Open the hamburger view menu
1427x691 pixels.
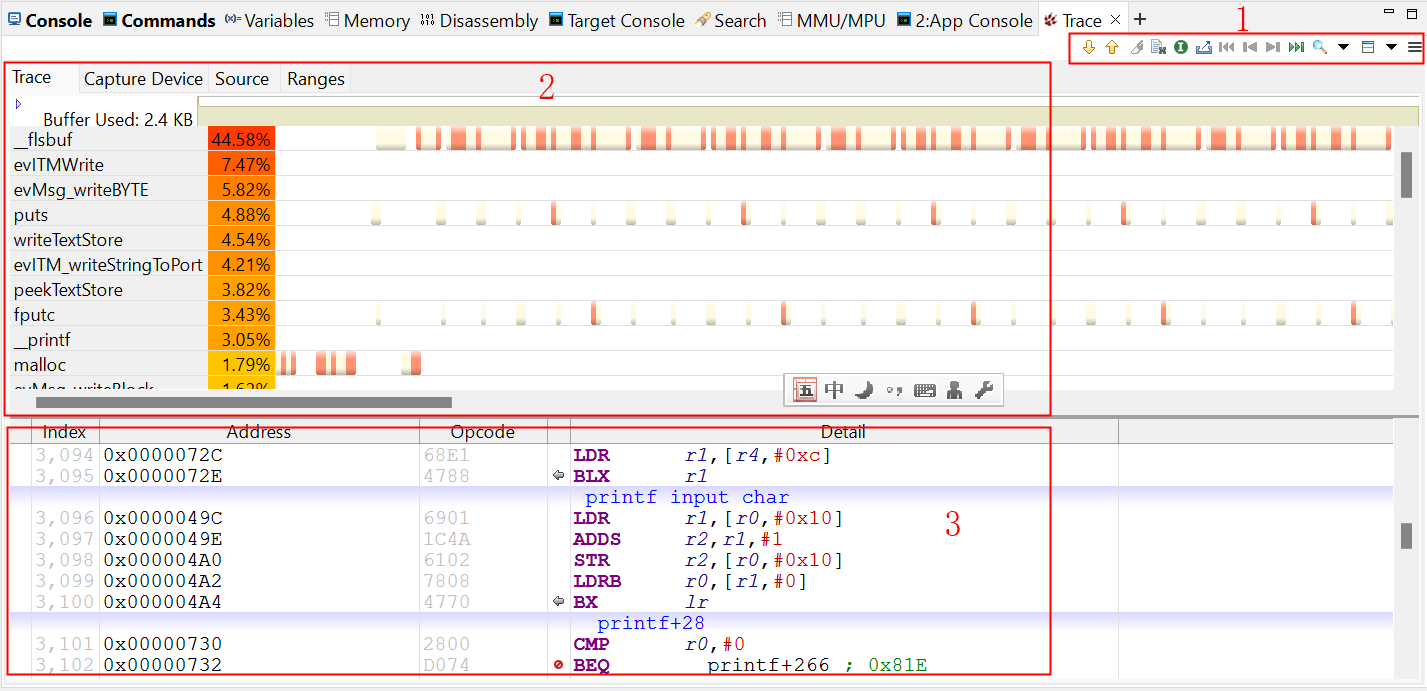[x=1414, y=47]
